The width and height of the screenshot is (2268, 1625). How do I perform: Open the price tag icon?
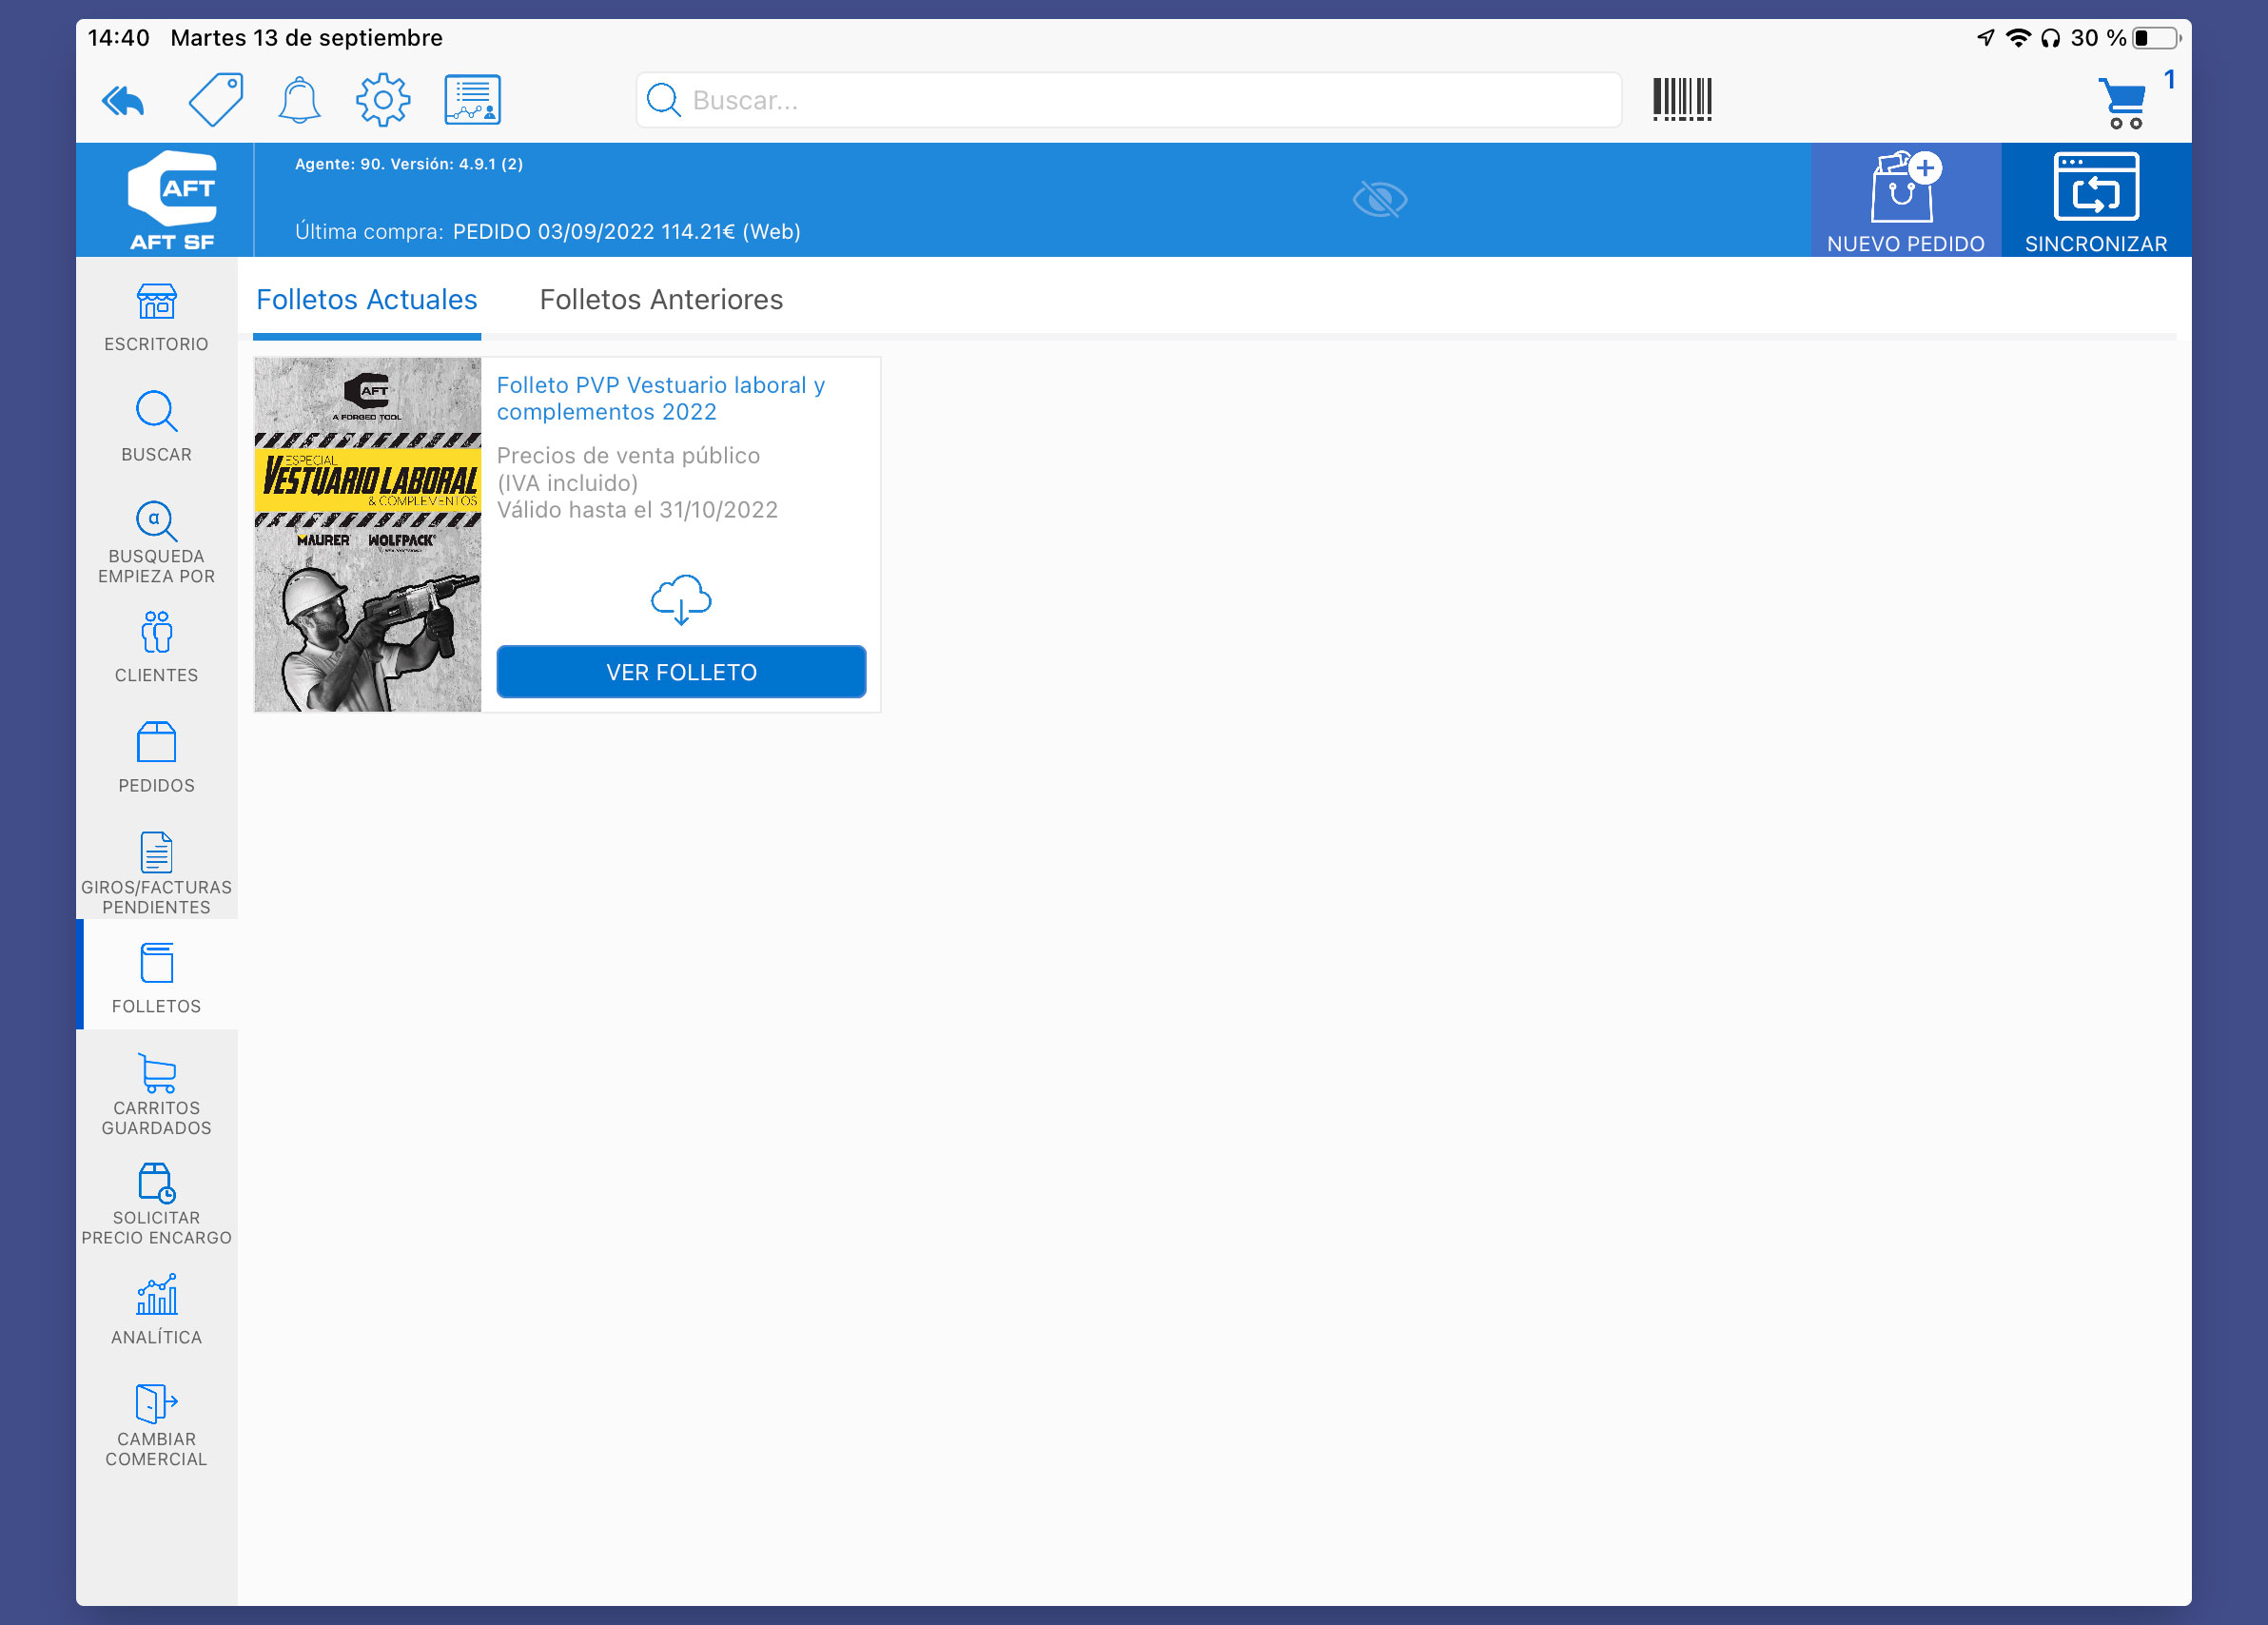tap(216, 100)
